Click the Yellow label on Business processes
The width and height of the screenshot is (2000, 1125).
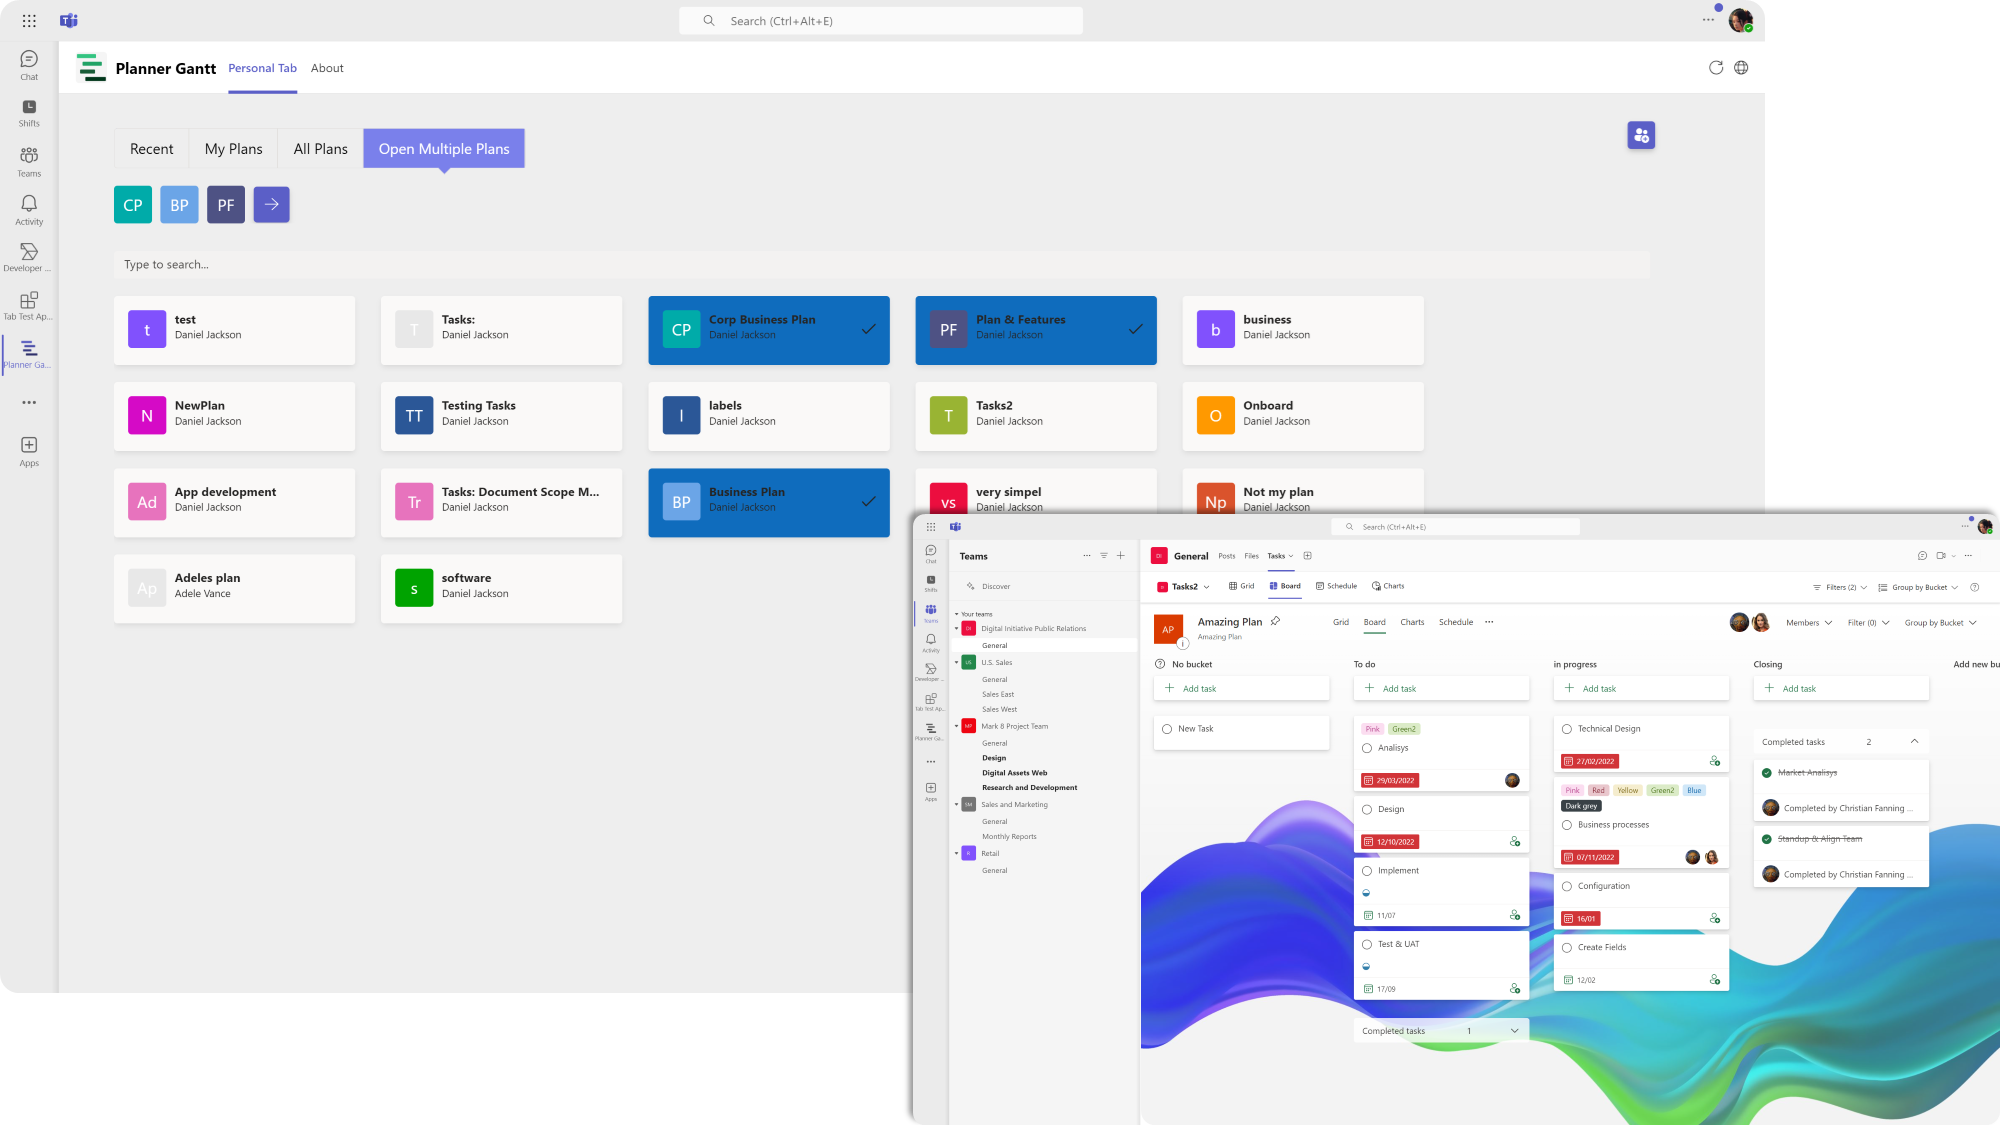click(x=1628, y=790)
